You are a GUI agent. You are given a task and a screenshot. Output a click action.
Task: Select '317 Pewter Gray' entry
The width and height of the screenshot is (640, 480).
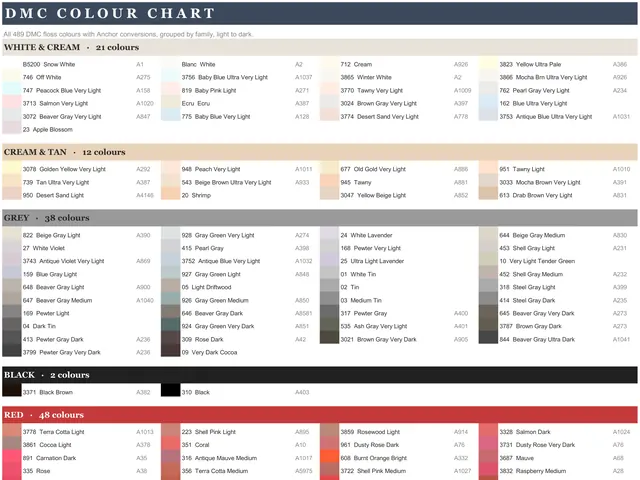click(x=364, y=313)
